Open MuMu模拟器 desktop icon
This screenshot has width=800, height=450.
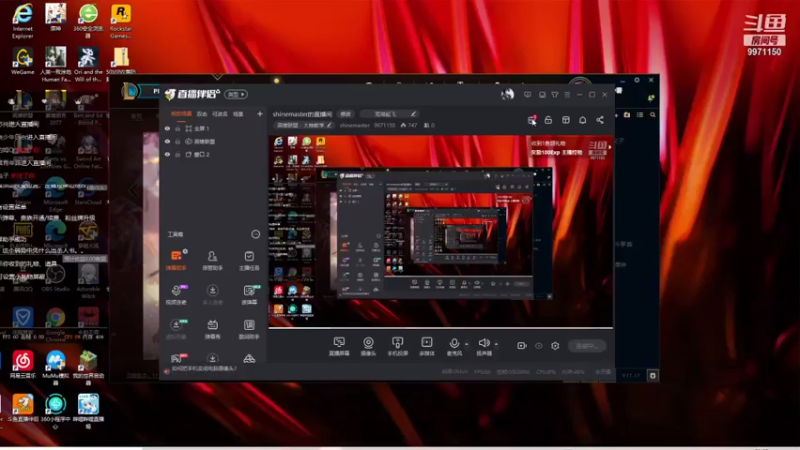pos(55,366)
